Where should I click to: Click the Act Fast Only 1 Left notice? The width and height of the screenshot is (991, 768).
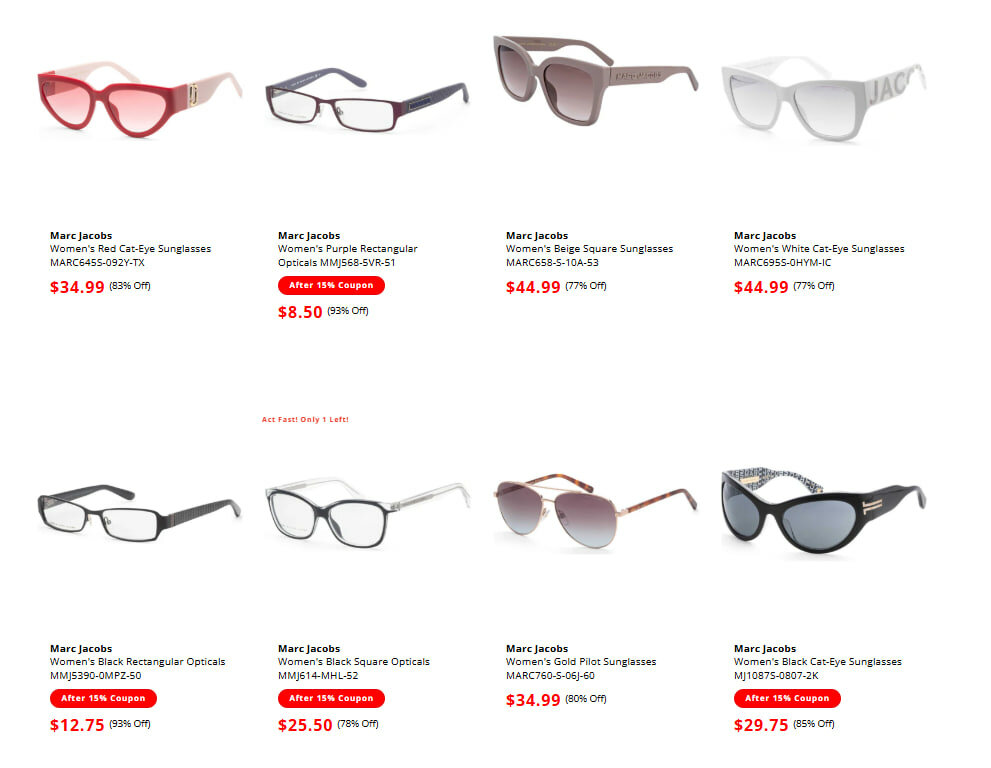tap(305, 420)
